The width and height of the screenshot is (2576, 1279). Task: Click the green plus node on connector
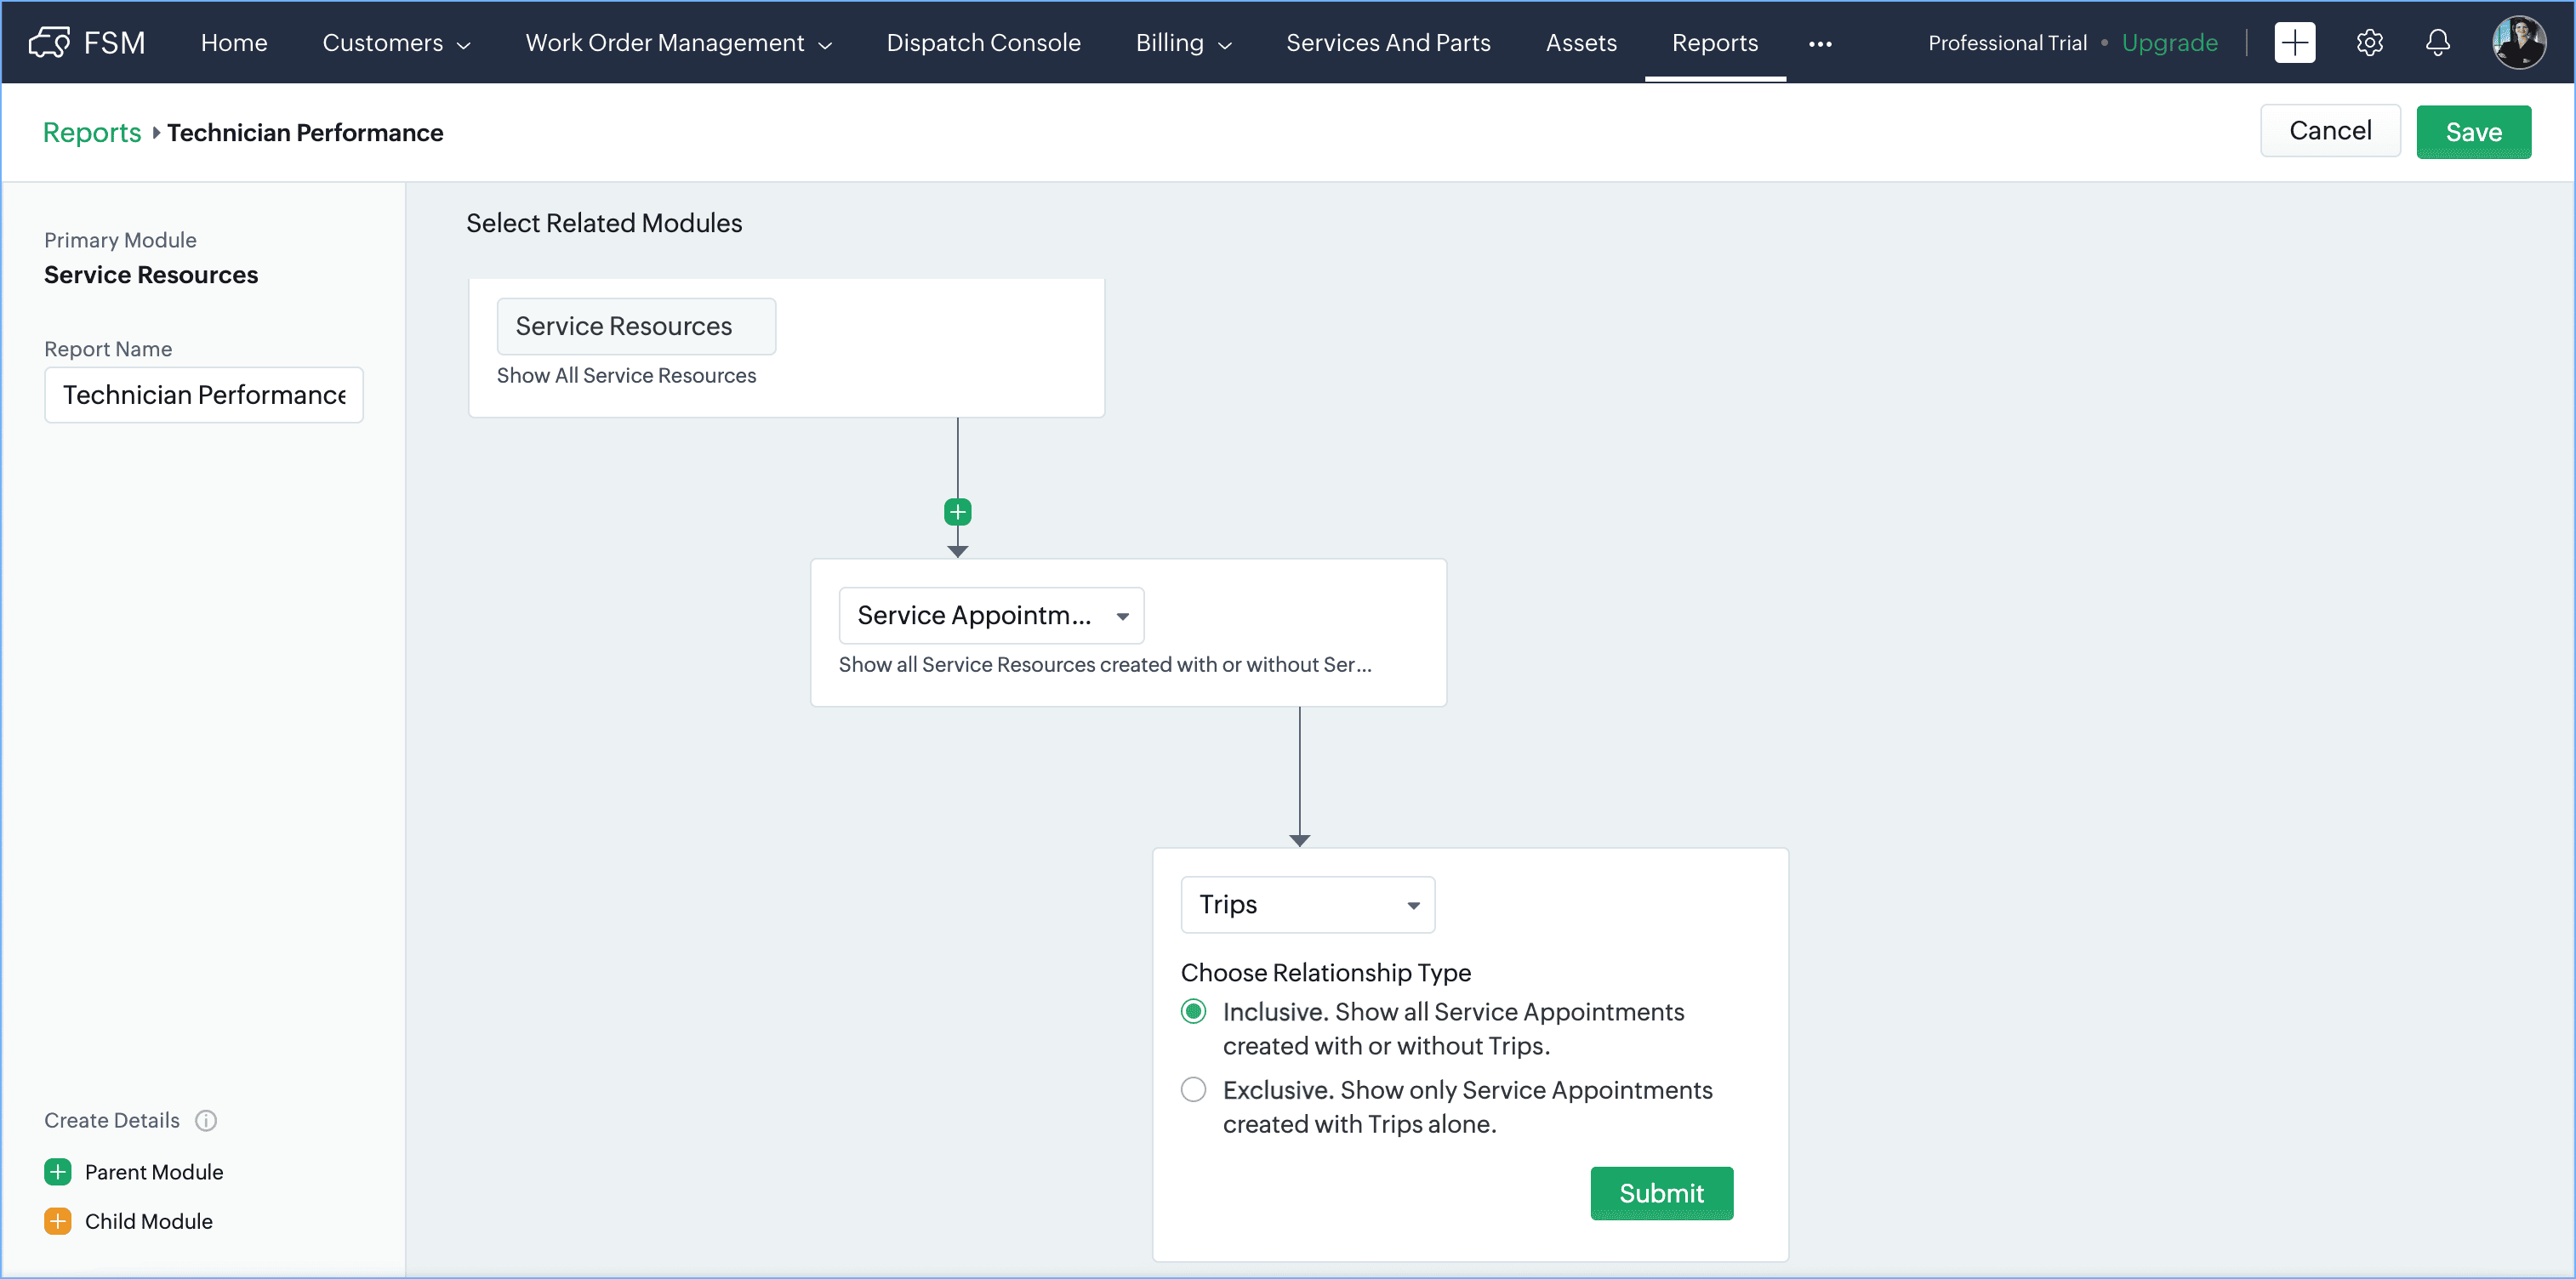pyautogui.click(x=957, y=512)
